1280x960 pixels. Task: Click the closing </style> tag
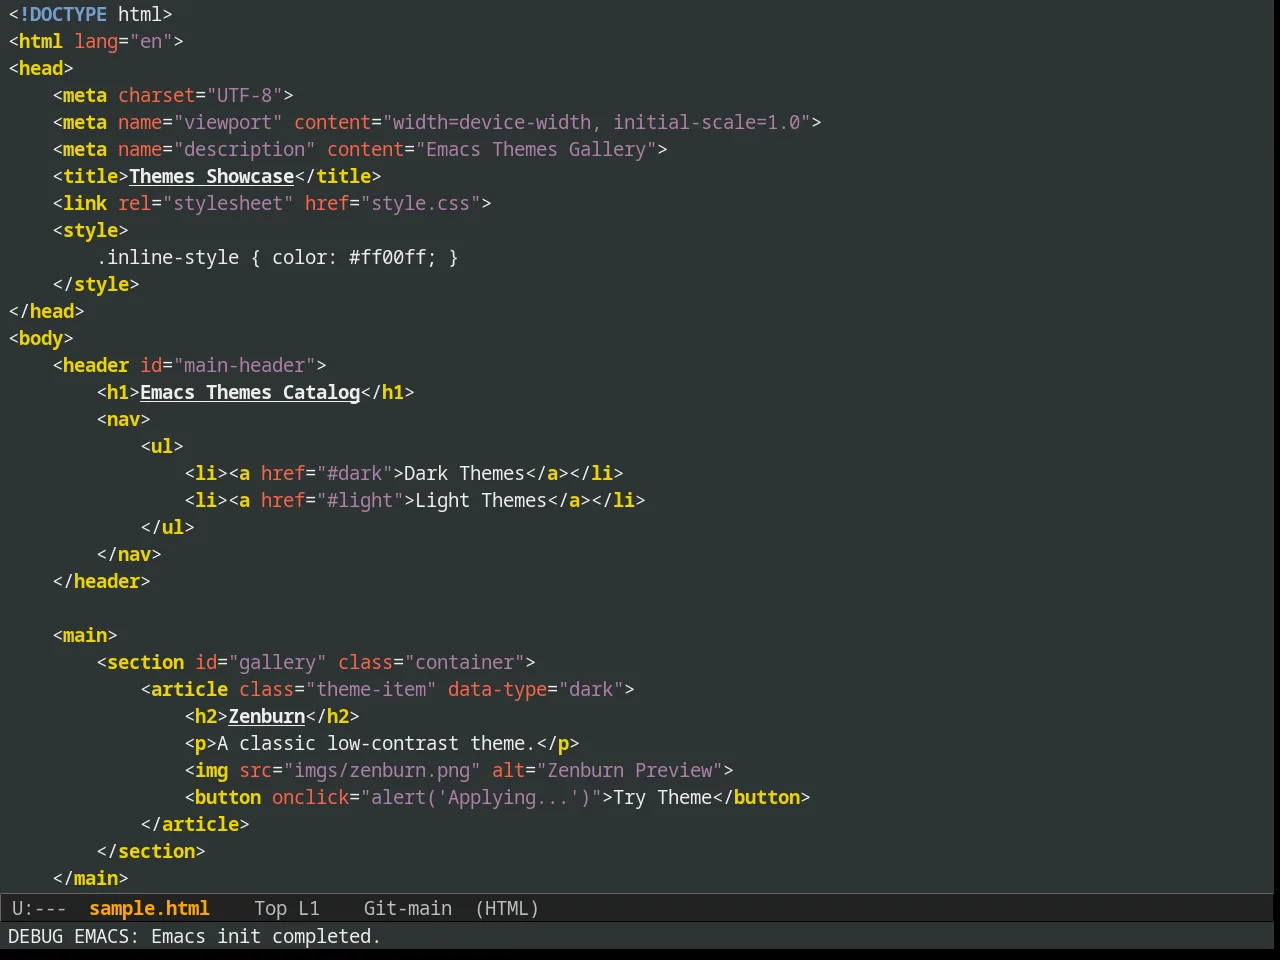tap(96, 284)
